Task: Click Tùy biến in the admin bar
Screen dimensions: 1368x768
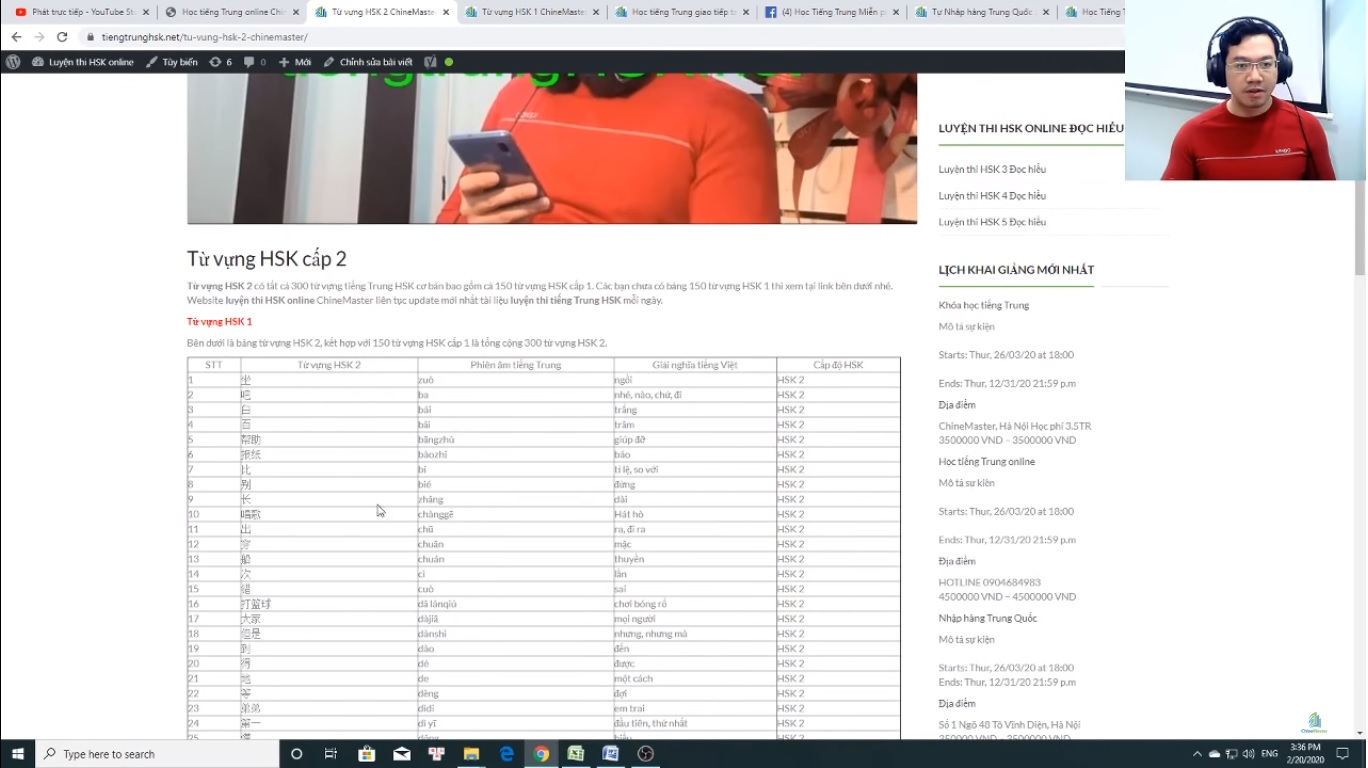Action: click(x=172, y=62)
